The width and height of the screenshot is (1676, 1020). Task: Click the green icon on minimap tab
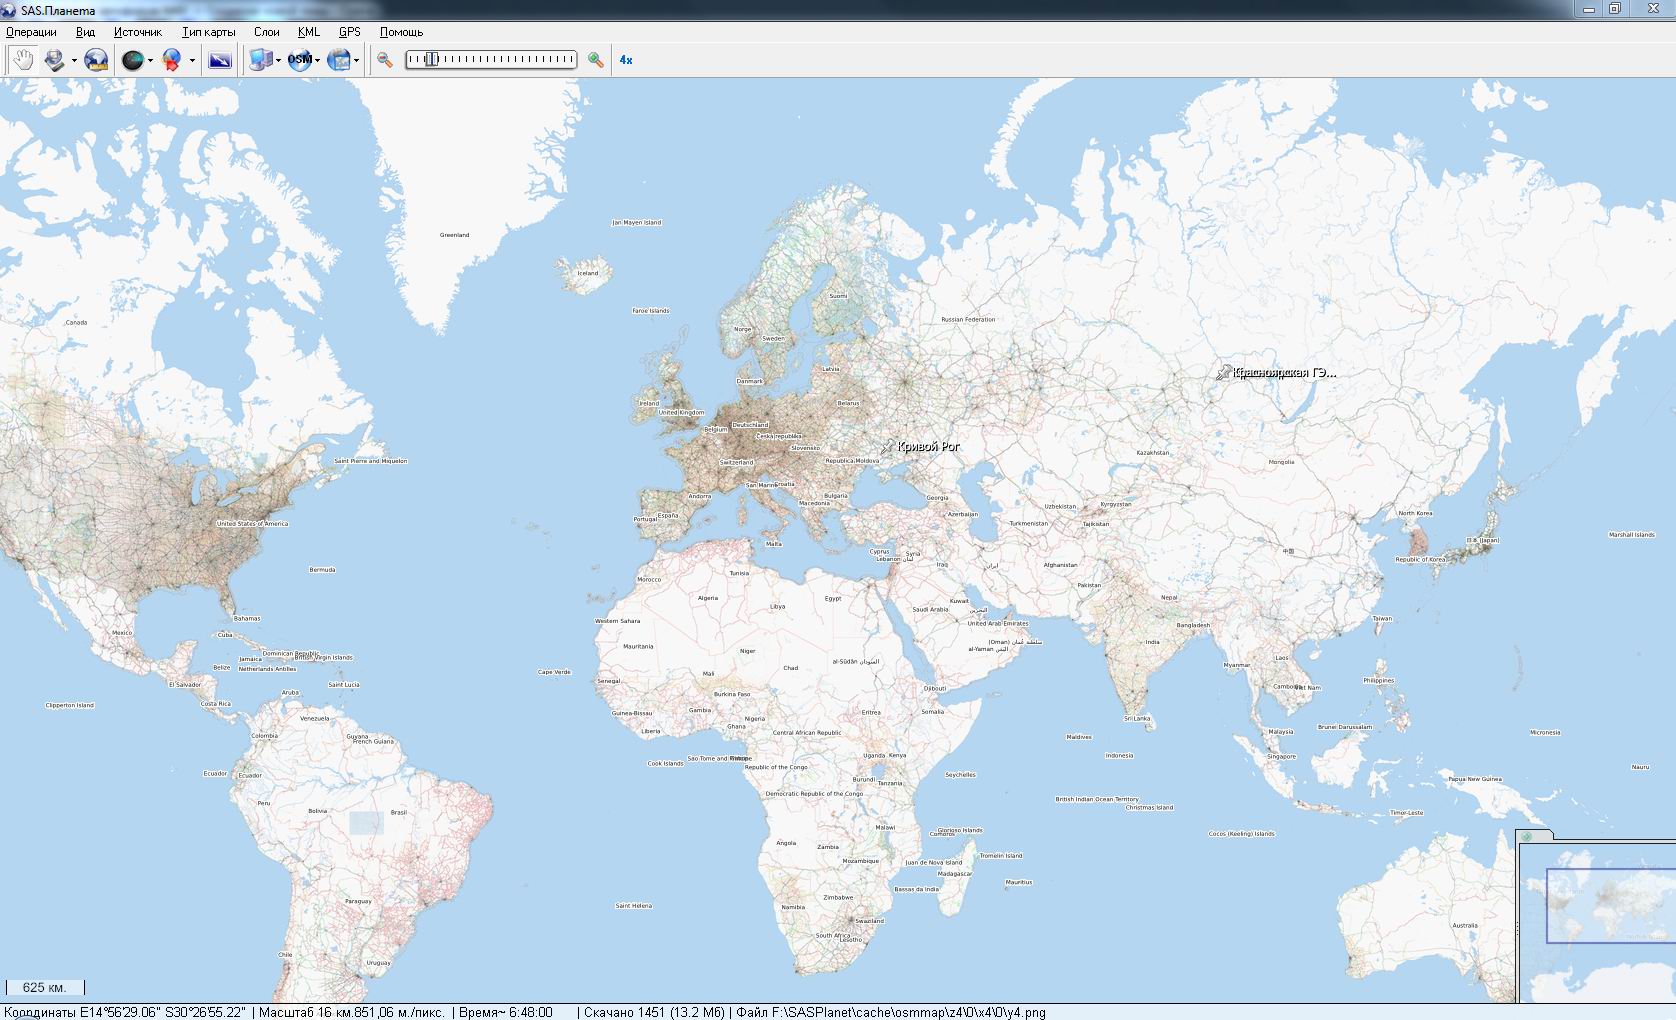(x=1527, y=837)
